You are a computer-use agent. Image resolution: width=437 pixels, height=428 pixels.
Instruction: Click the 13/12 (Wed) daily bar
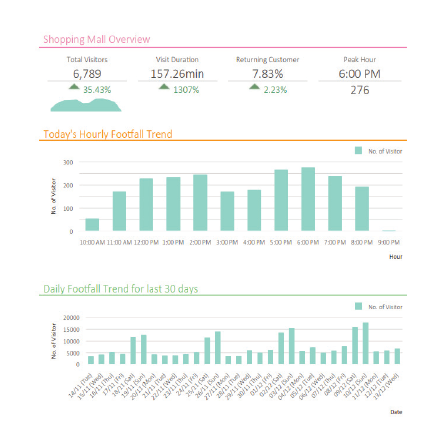pyautogui.click(x=397, y=356)
